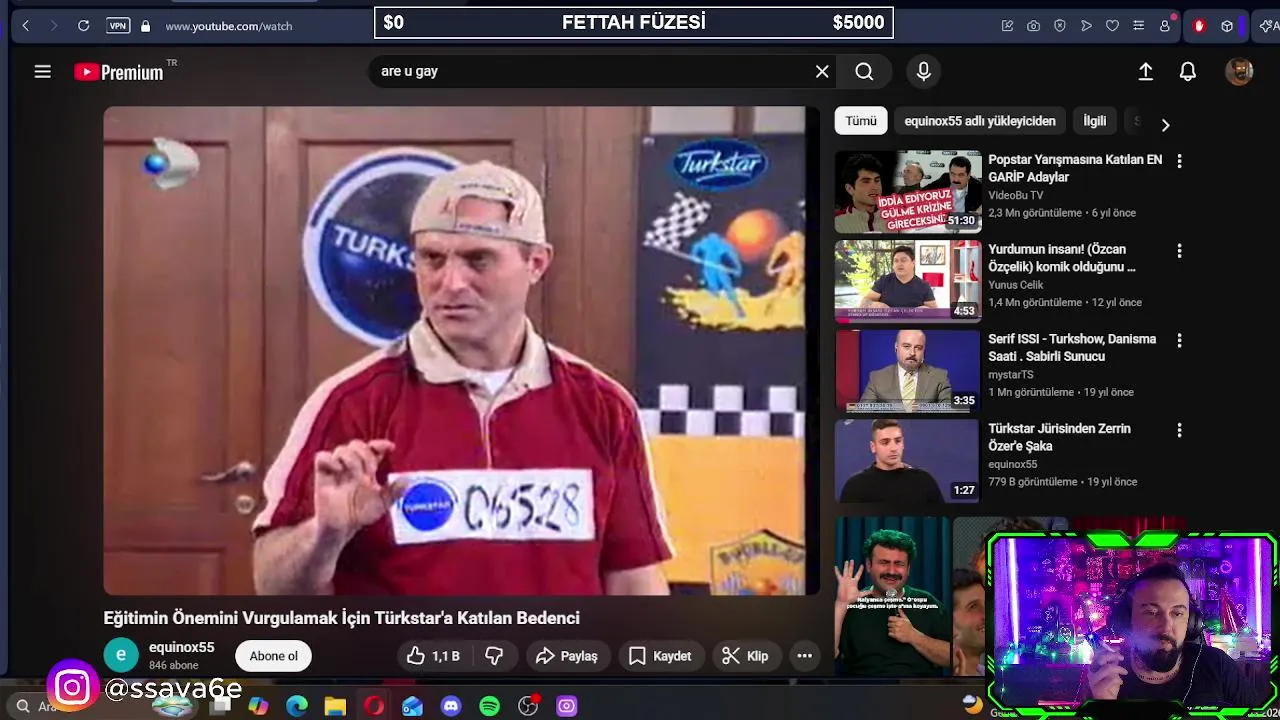The image size is (1280, 720).
Task: Open browser easy setup sliders icon
Action: coord(1138,26)
